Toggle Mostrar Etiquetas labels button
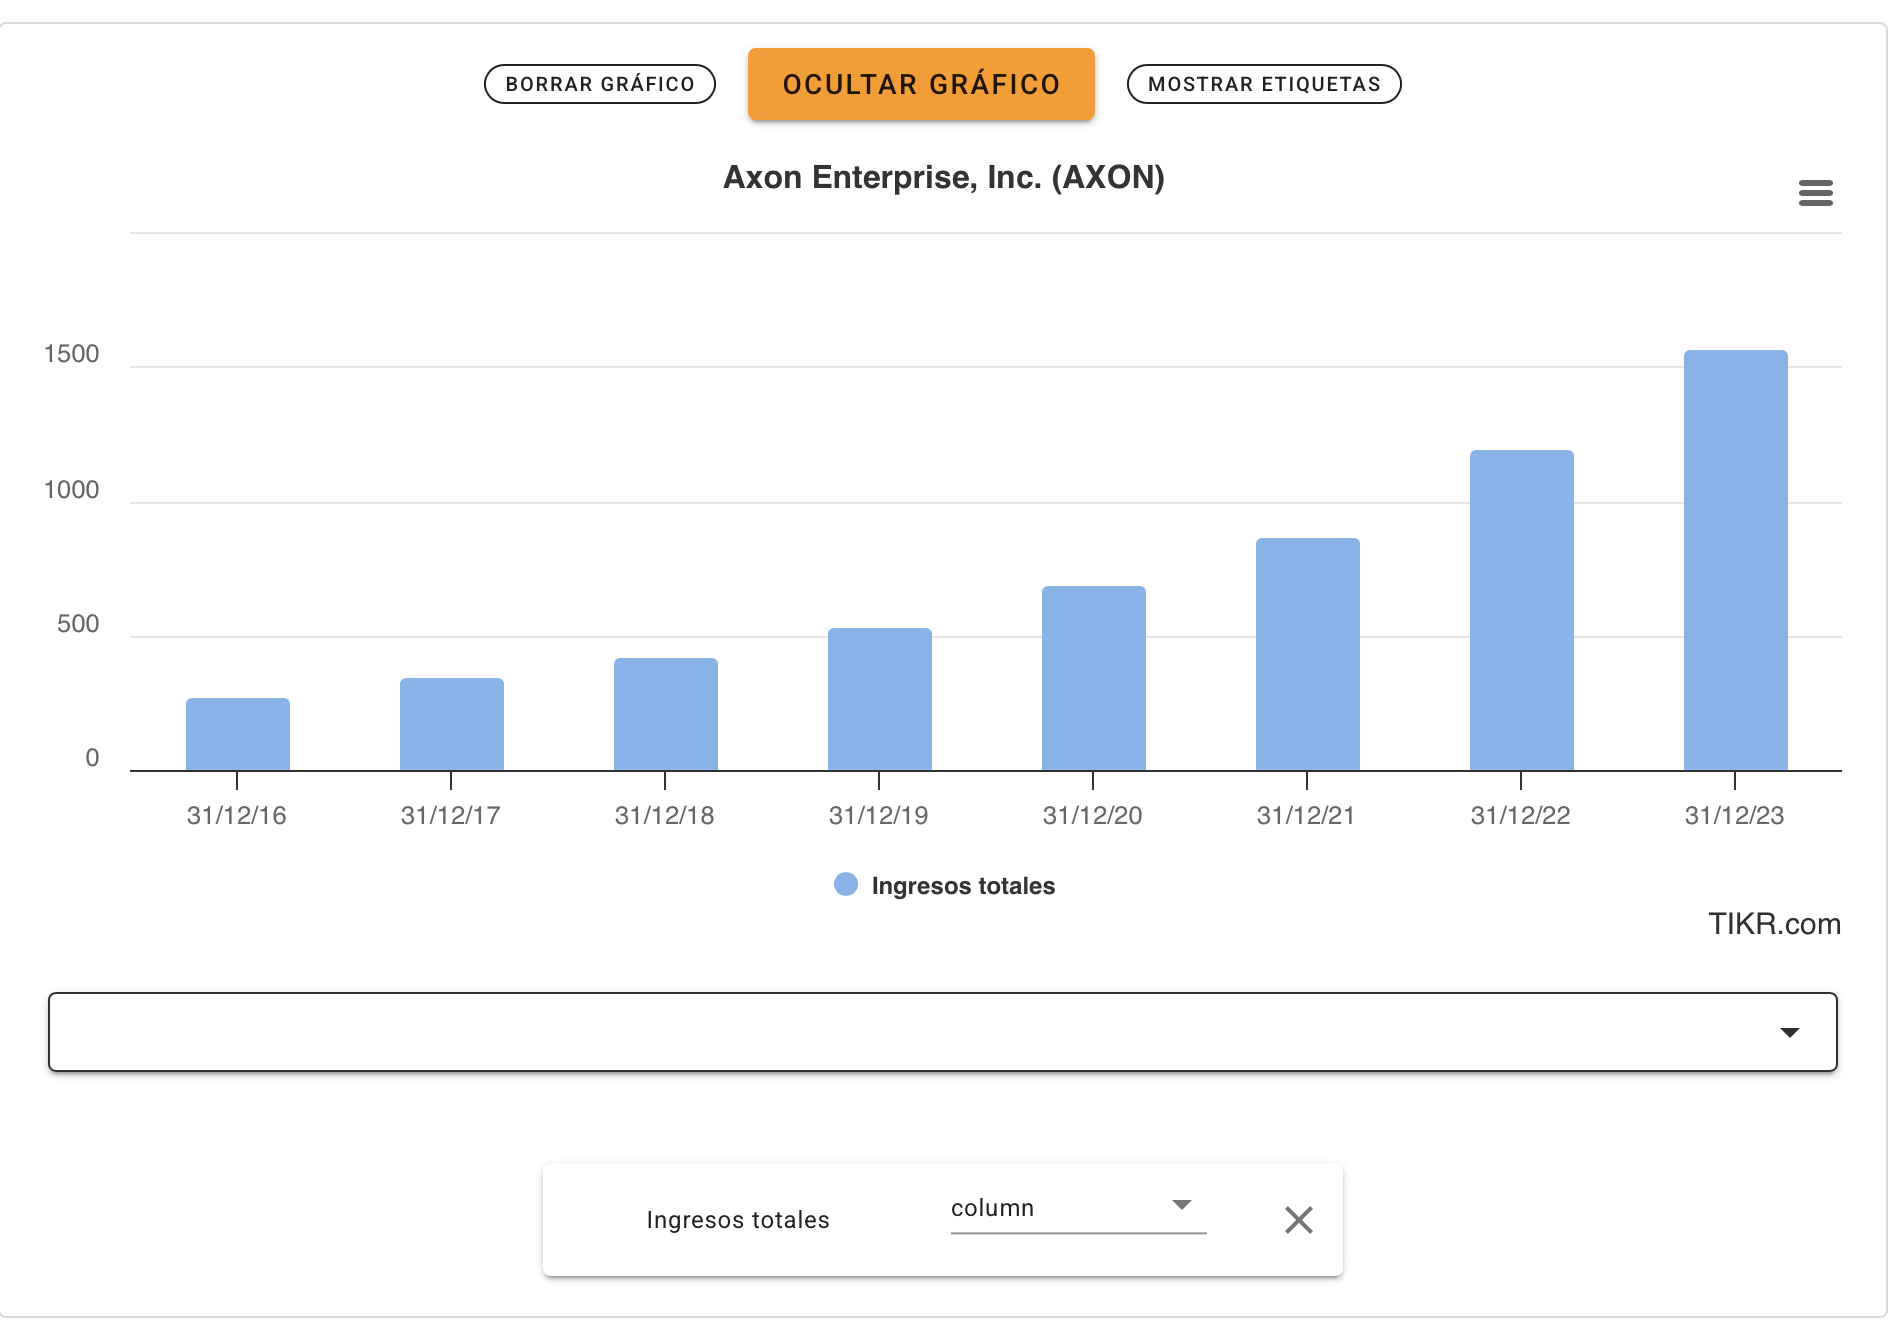 [1264, 84]
